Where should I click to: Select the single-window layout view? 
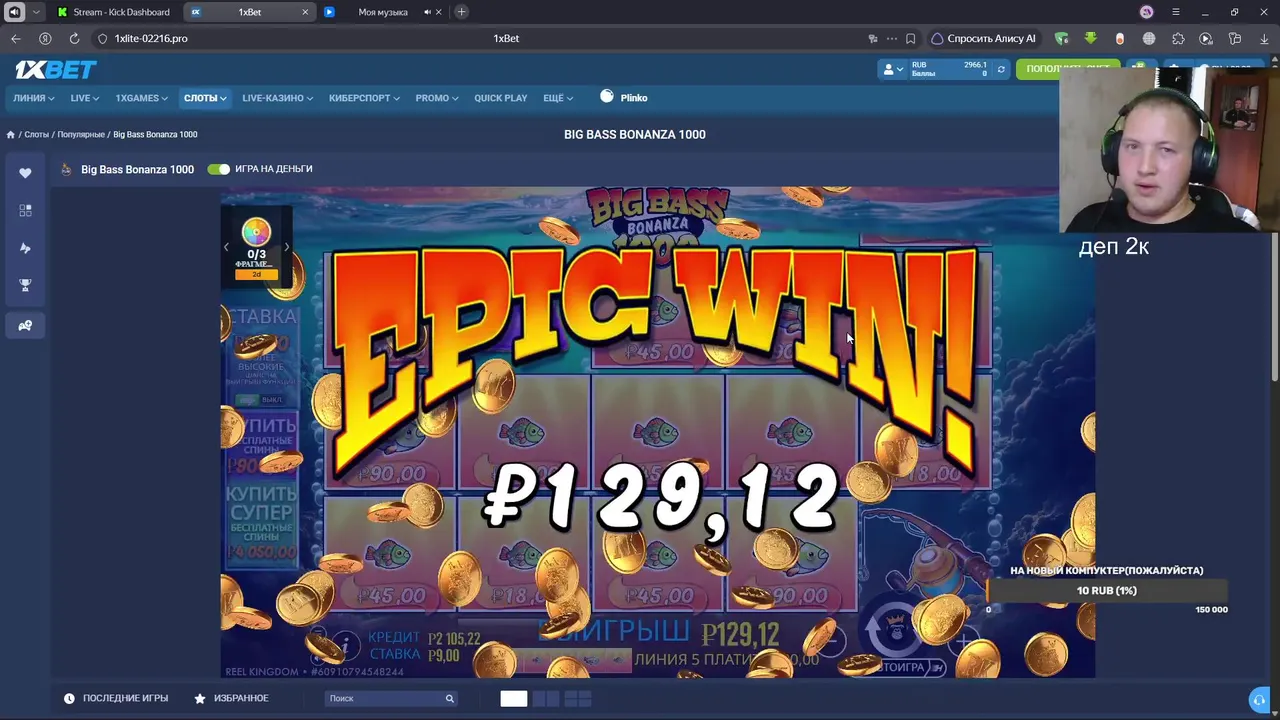click(514, 699)
